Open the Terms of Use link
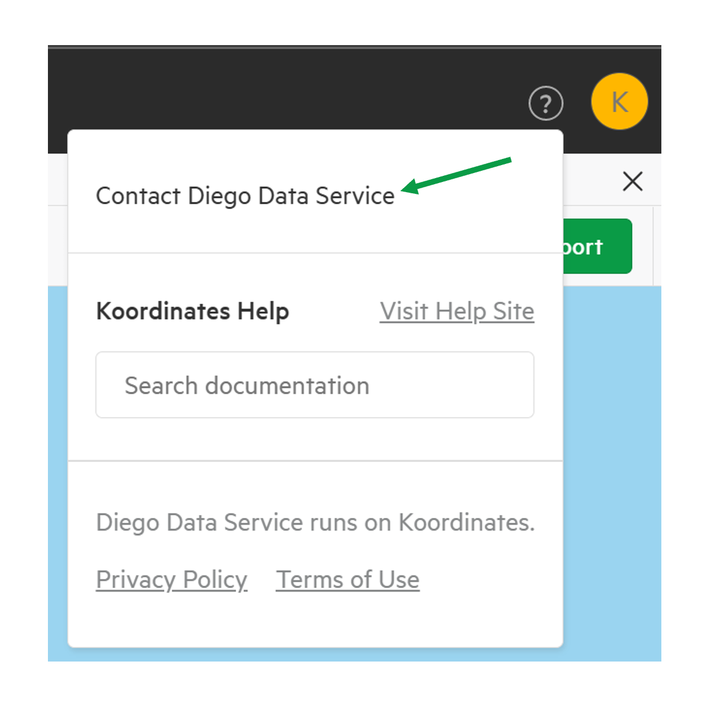This screenshot has height=719, width=720. 348,580
